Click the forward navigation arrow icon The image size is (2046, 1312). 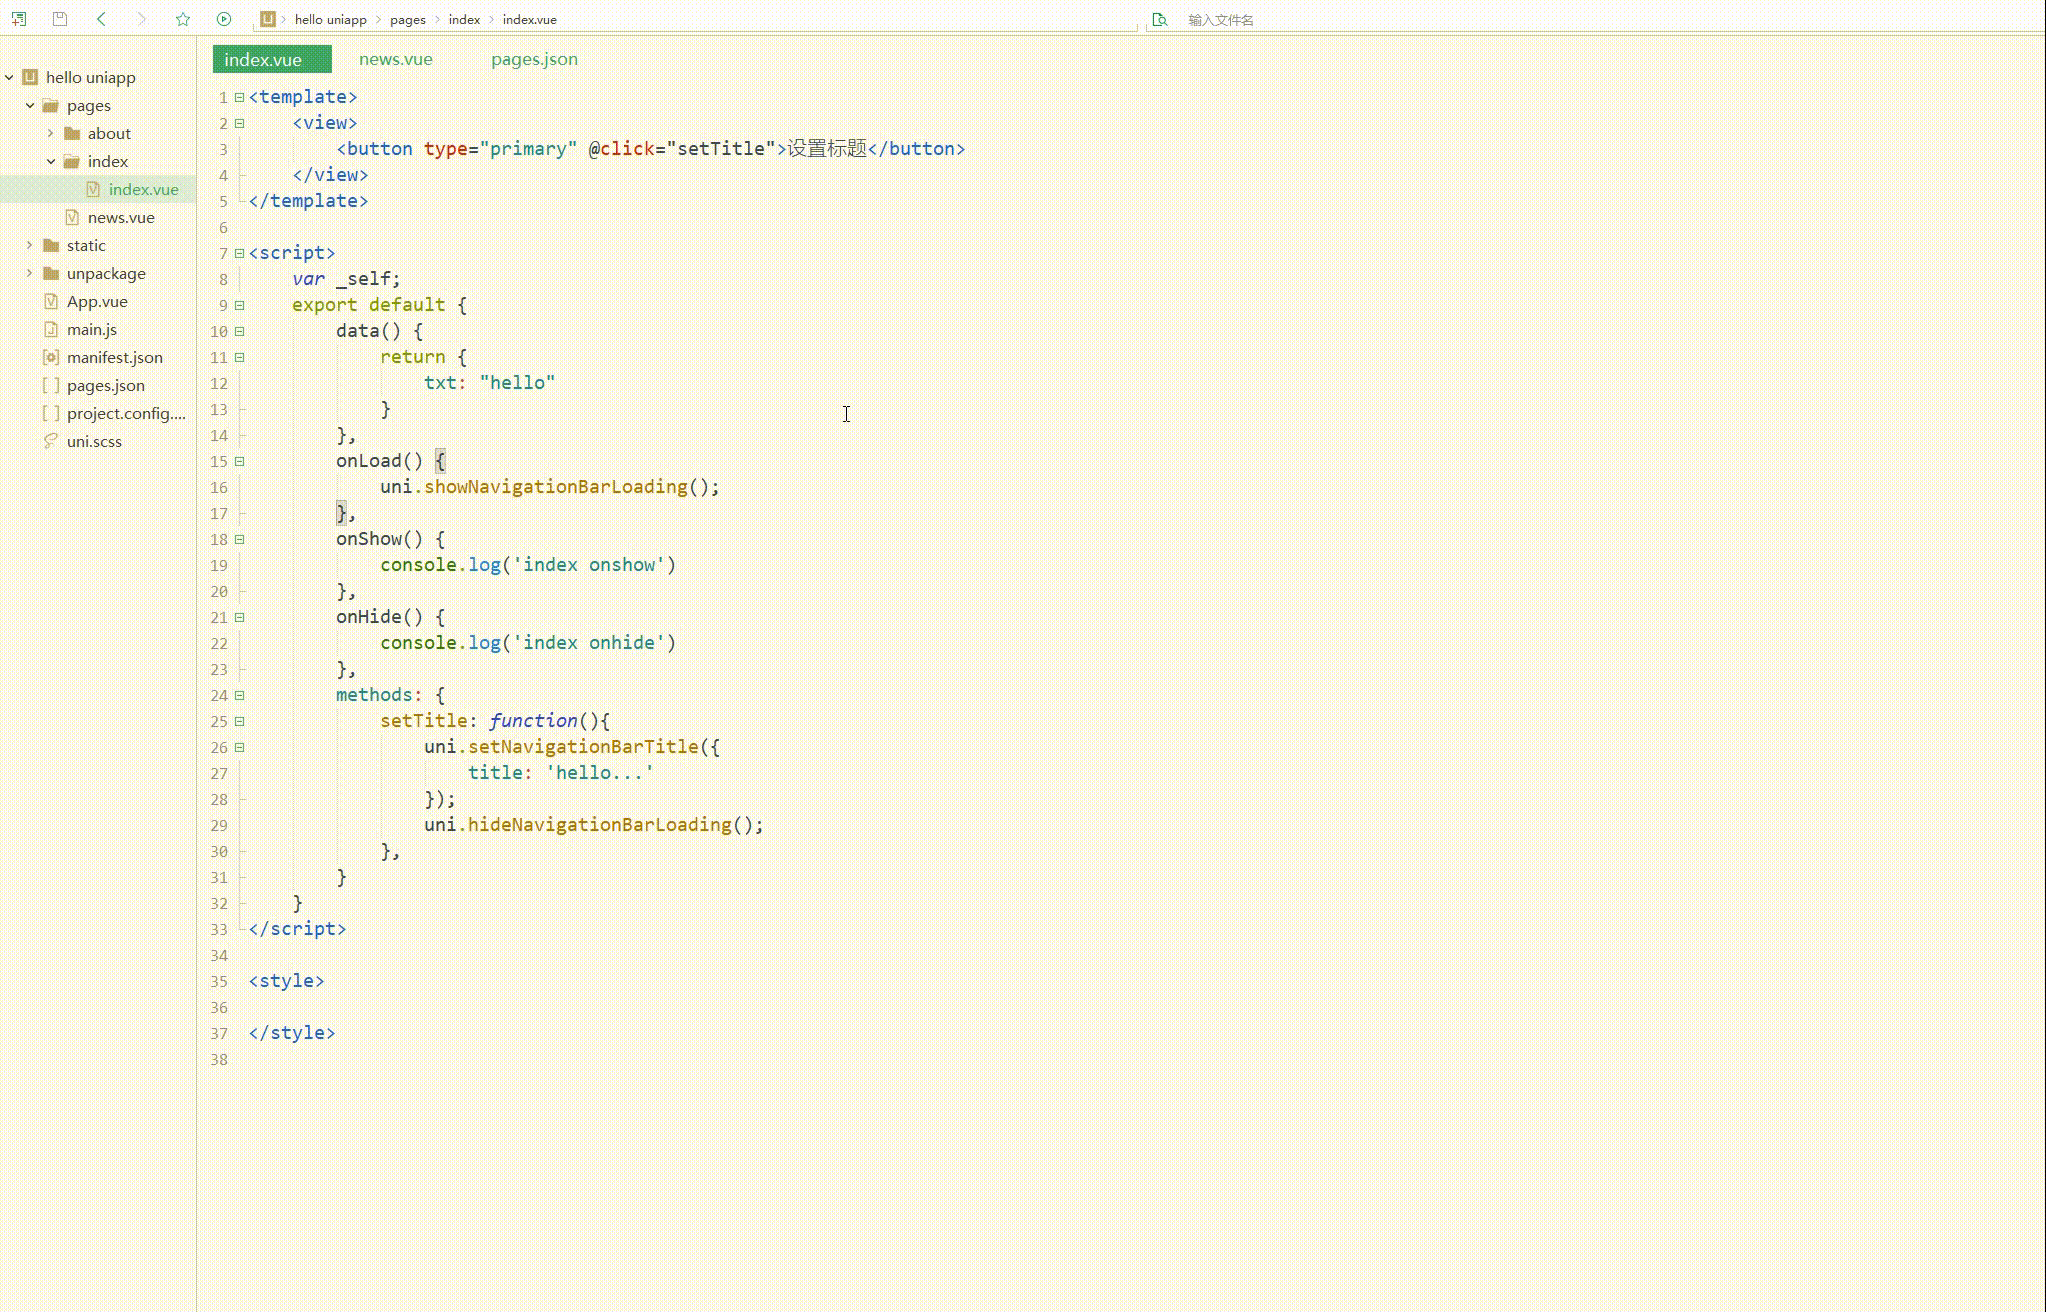click(x=142, y=18)
